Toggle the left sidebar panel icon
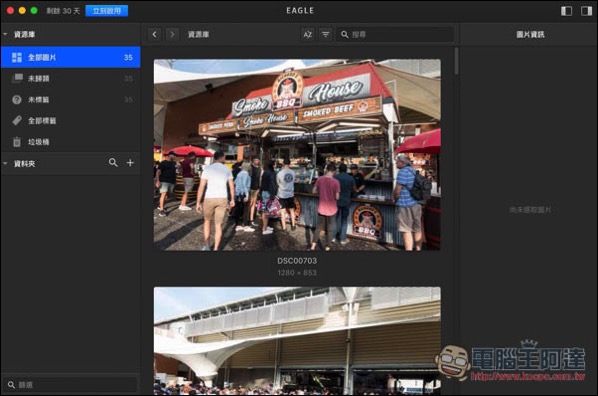This screenshot has height=396, width=598. (x=566, y=11)
